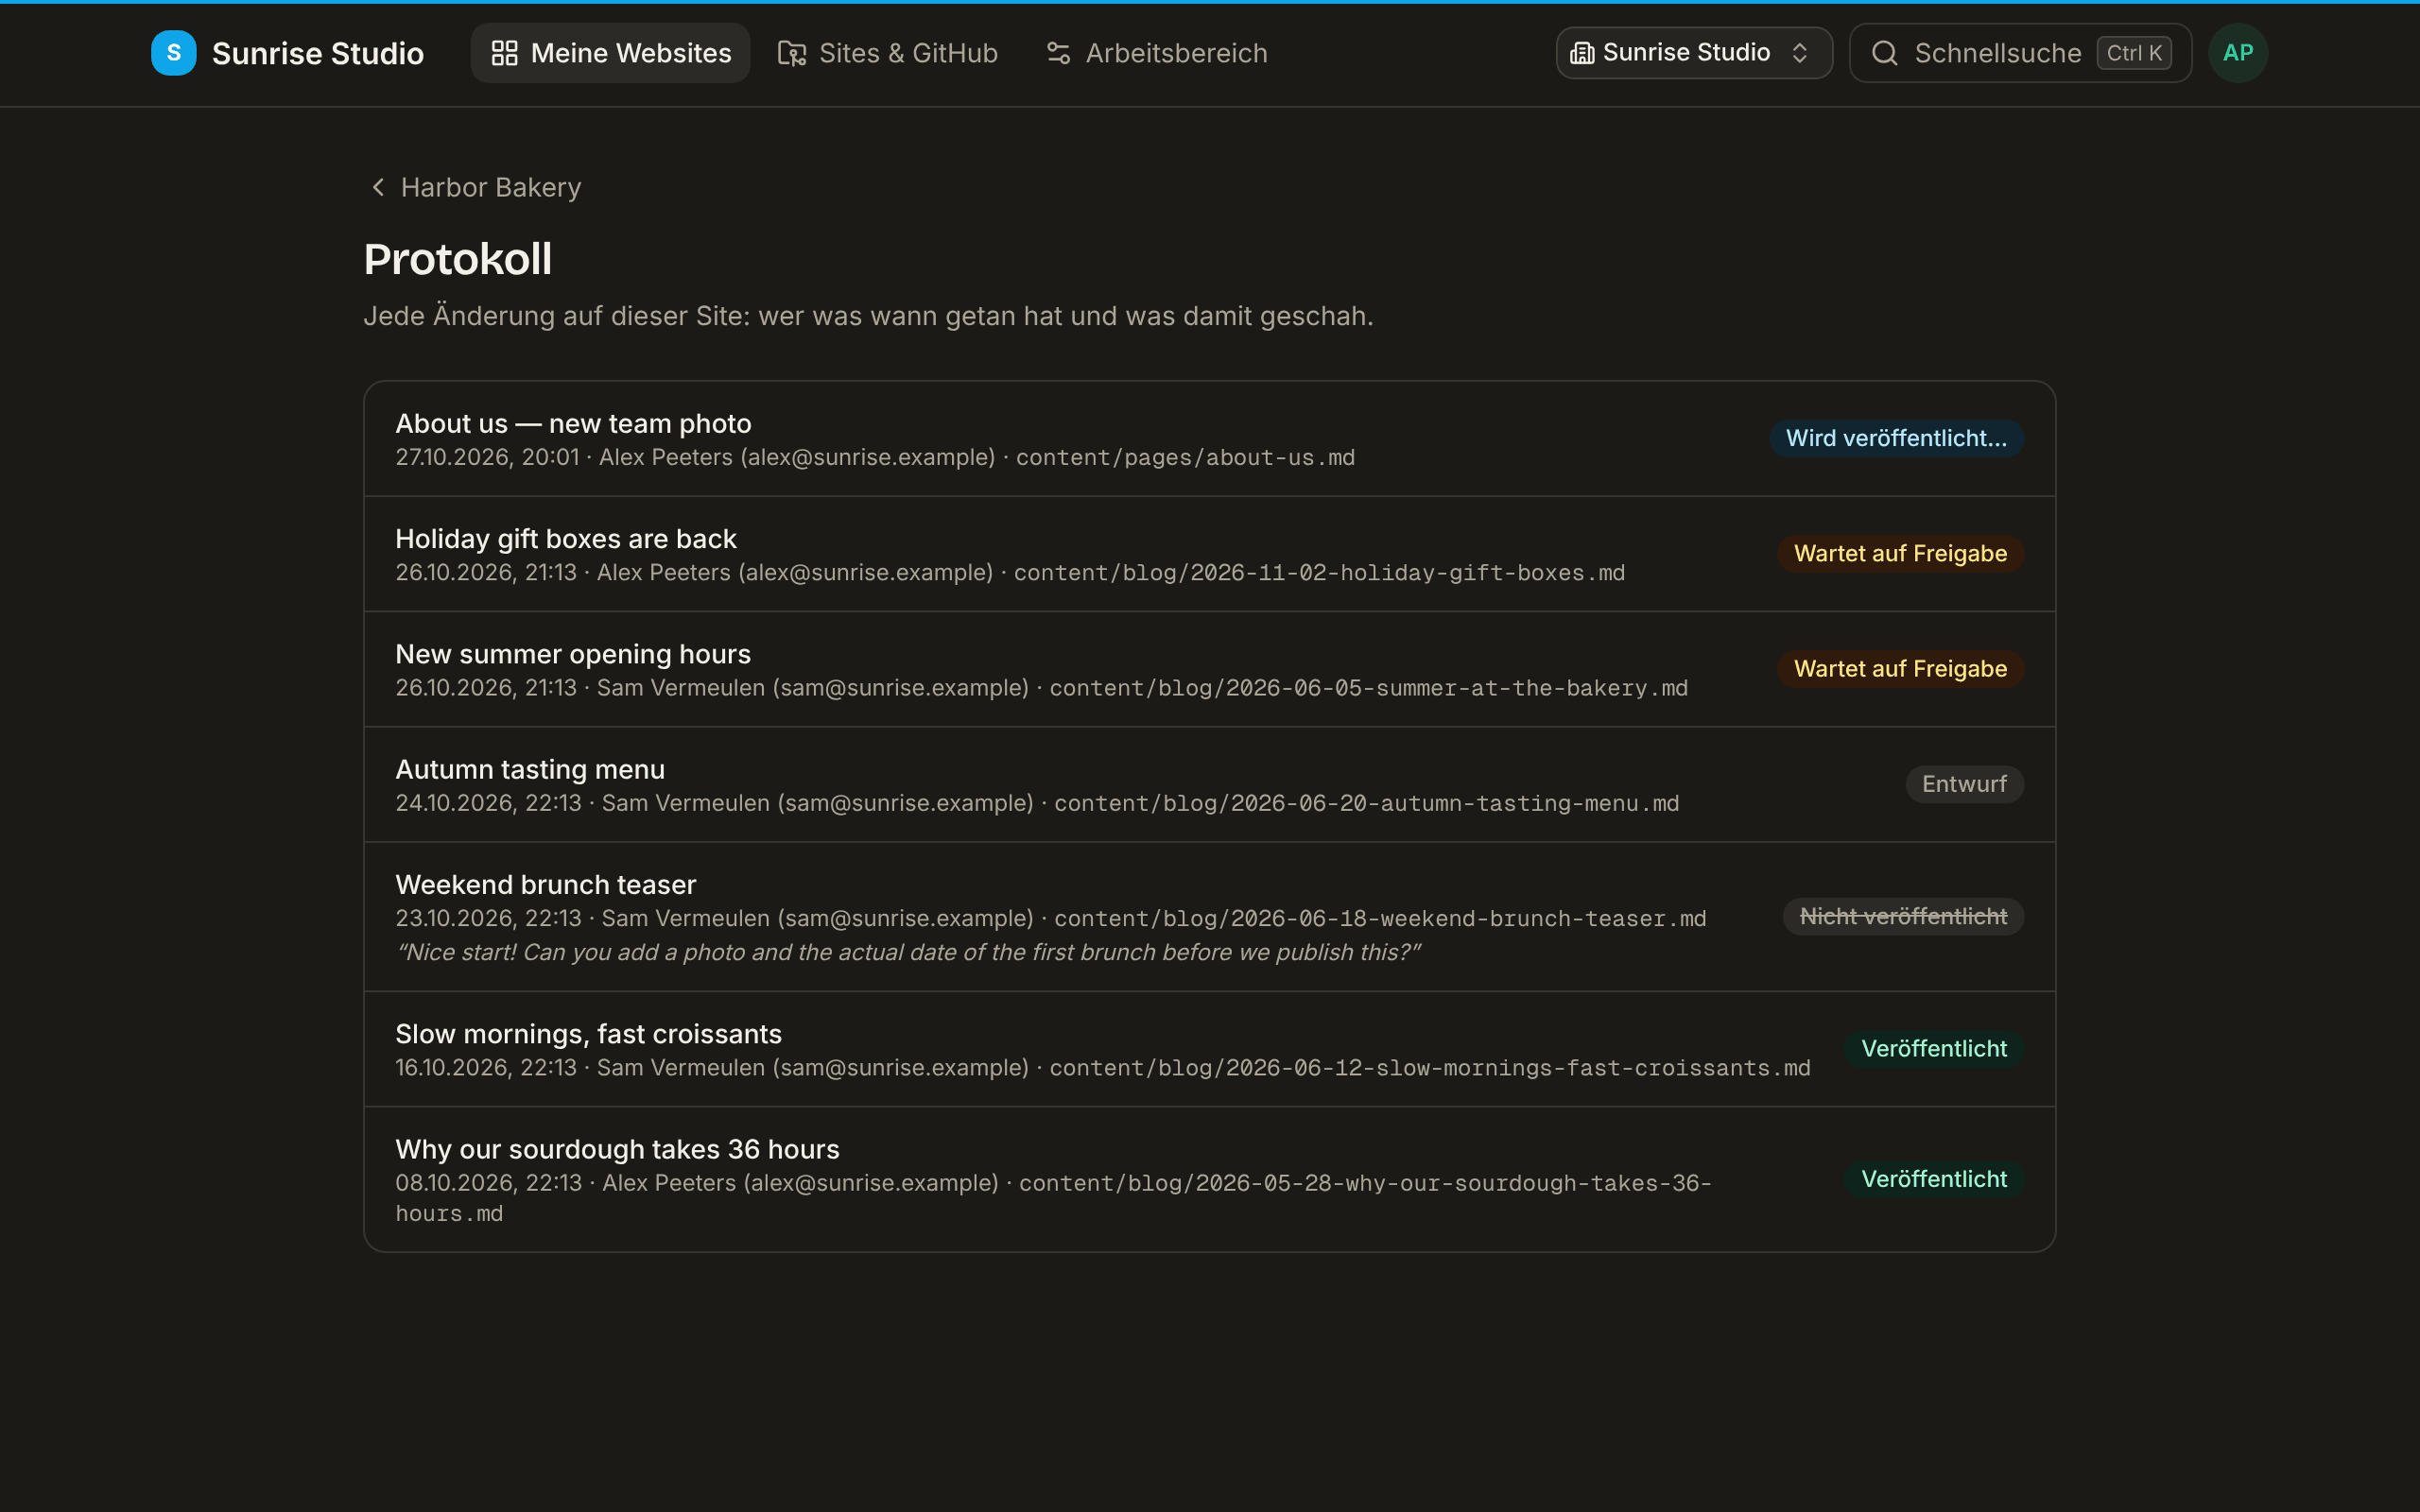The image size is (2420, 1512).
Task: Click the Ctrl K shortcut badge
Action: (x=2134, y=53)
